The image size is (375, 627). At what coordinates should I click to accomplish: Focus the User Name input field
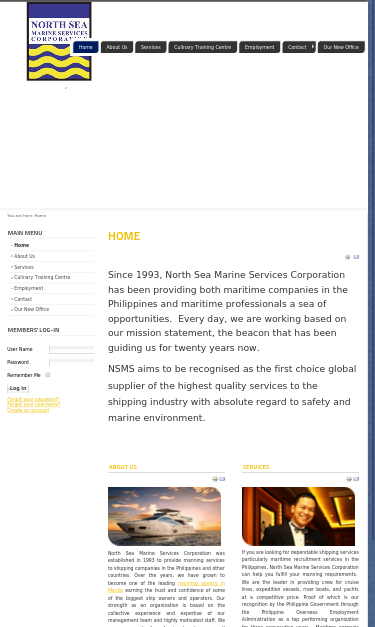72,350
